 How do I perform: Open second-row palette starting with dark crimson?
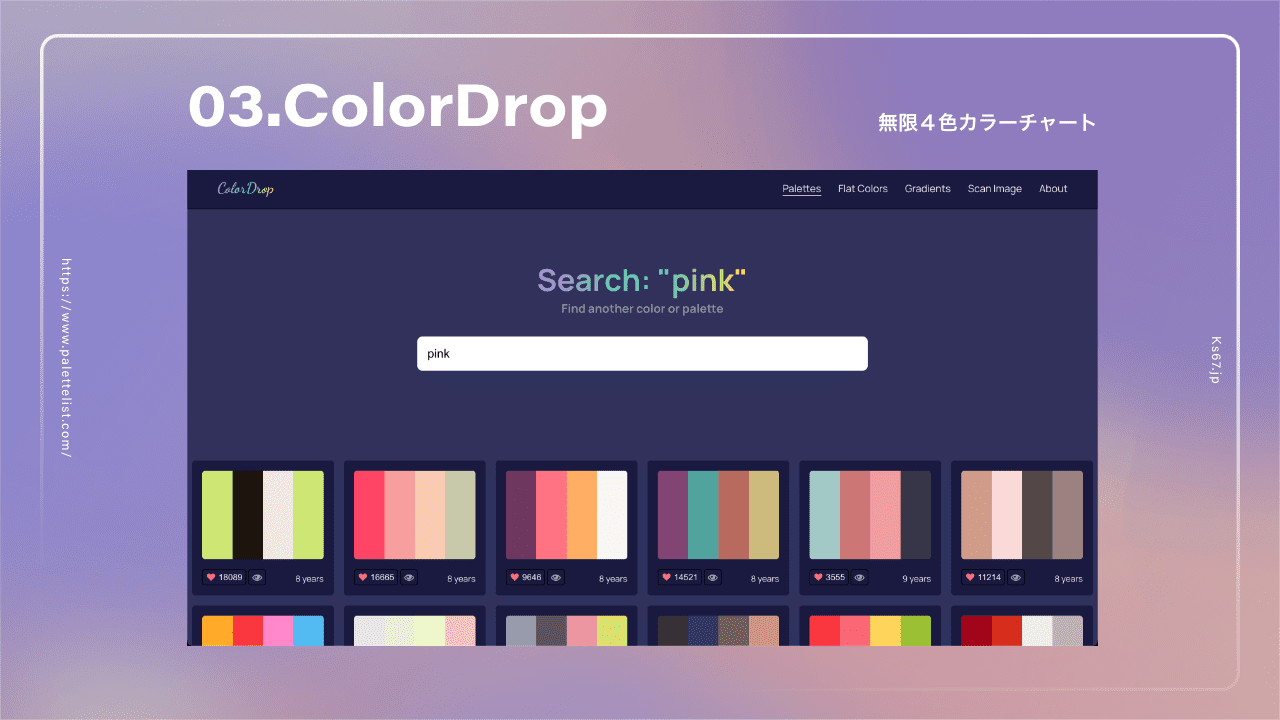(1022, 630)
